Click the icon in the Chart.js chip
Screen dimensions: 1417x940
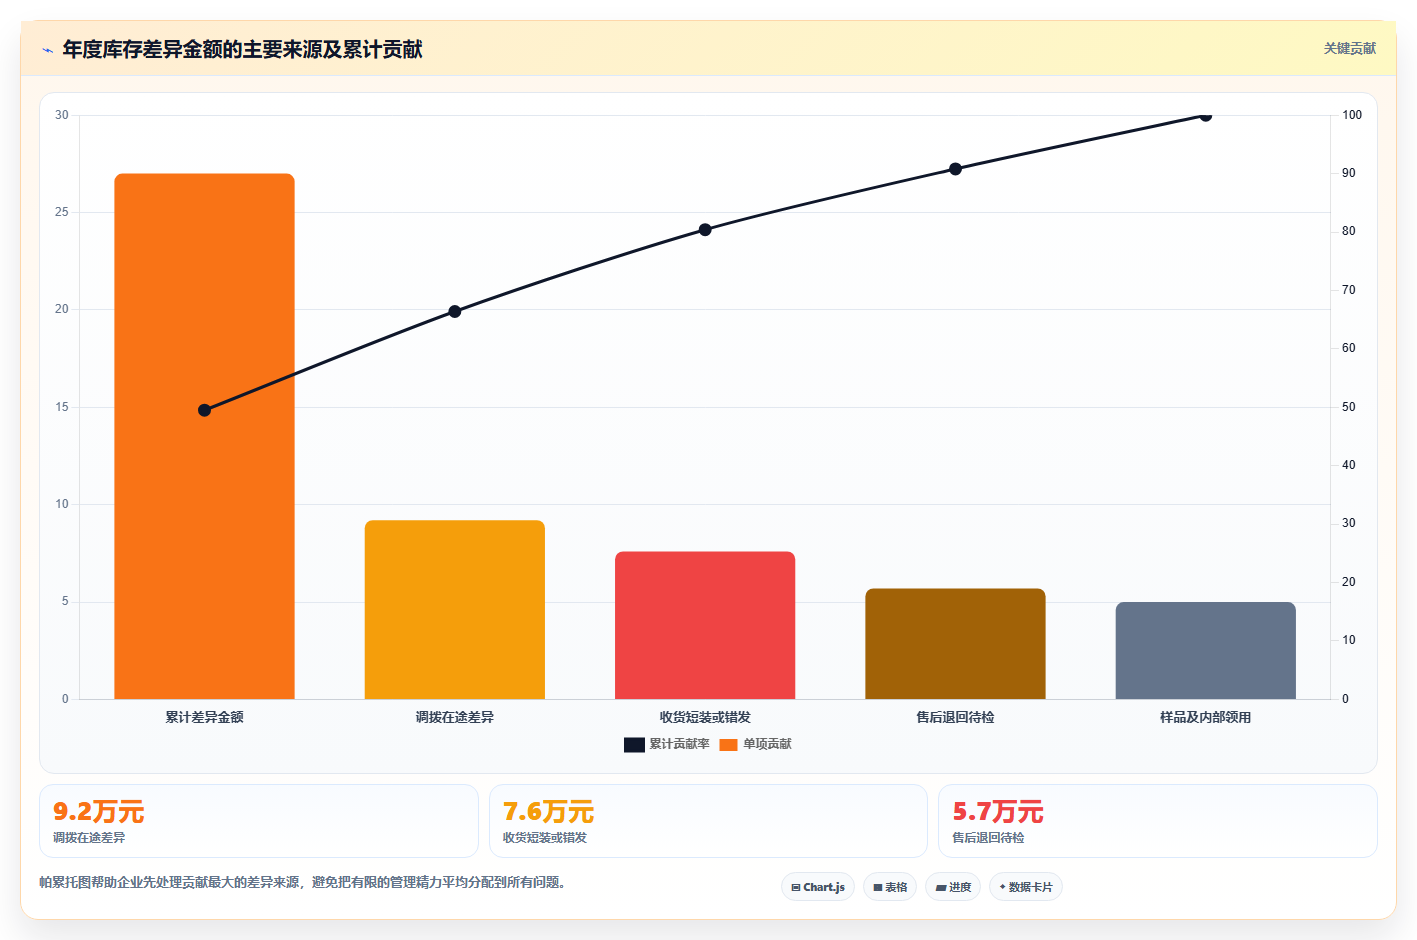click(796, 888)
